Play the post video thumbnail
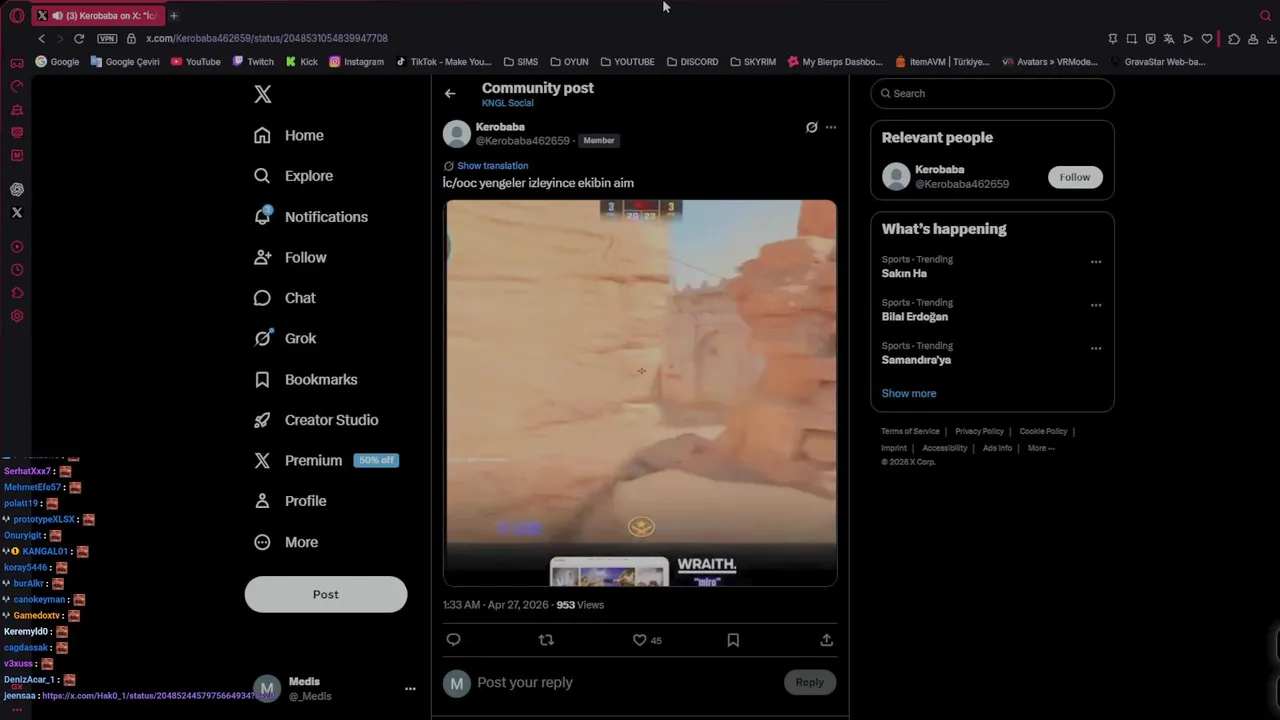 [640, 392]
